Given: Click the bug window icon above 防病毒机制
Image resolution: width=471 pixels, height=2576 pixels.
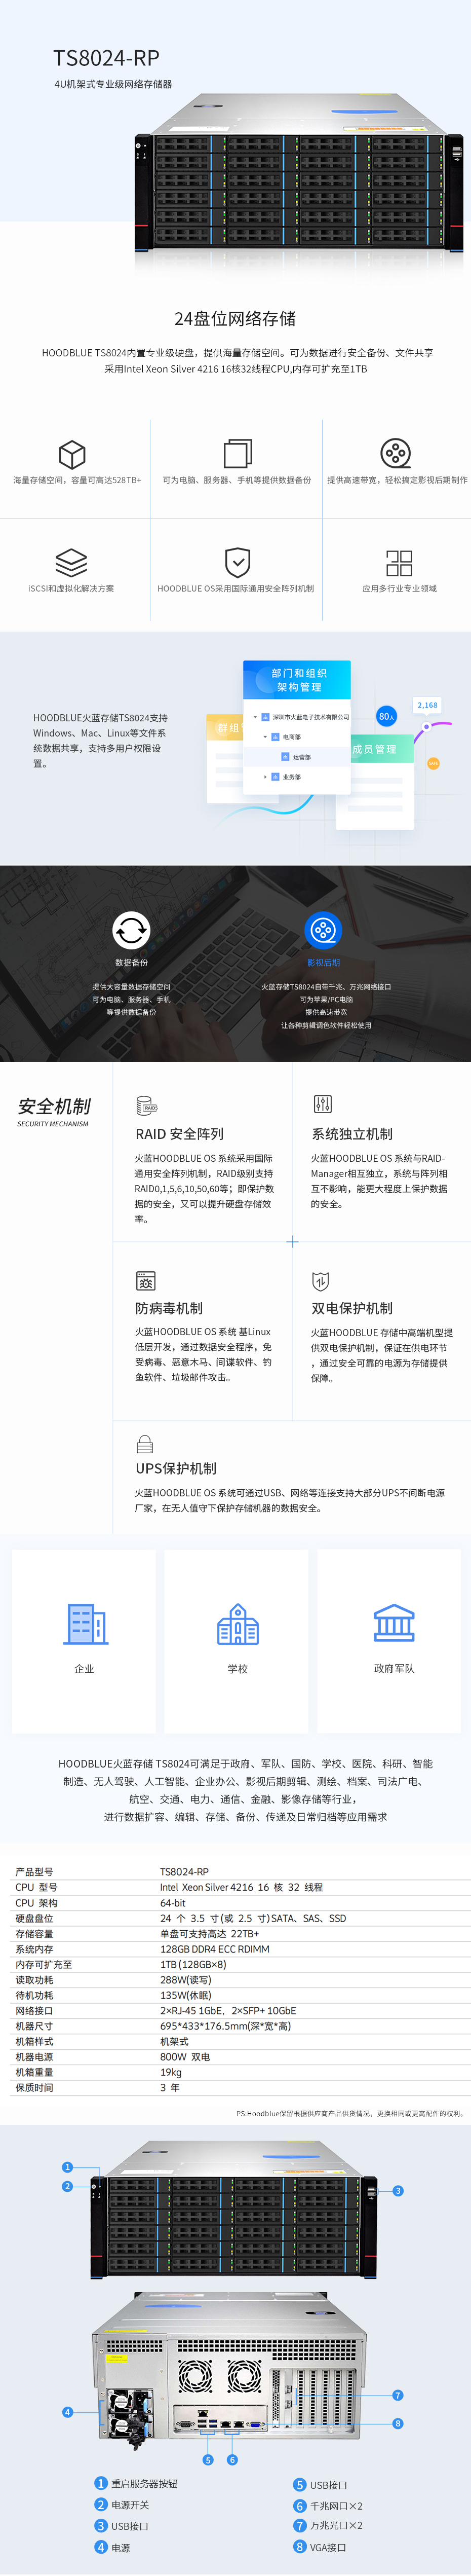Looking at the screenshot, I should pos(145,1281).
